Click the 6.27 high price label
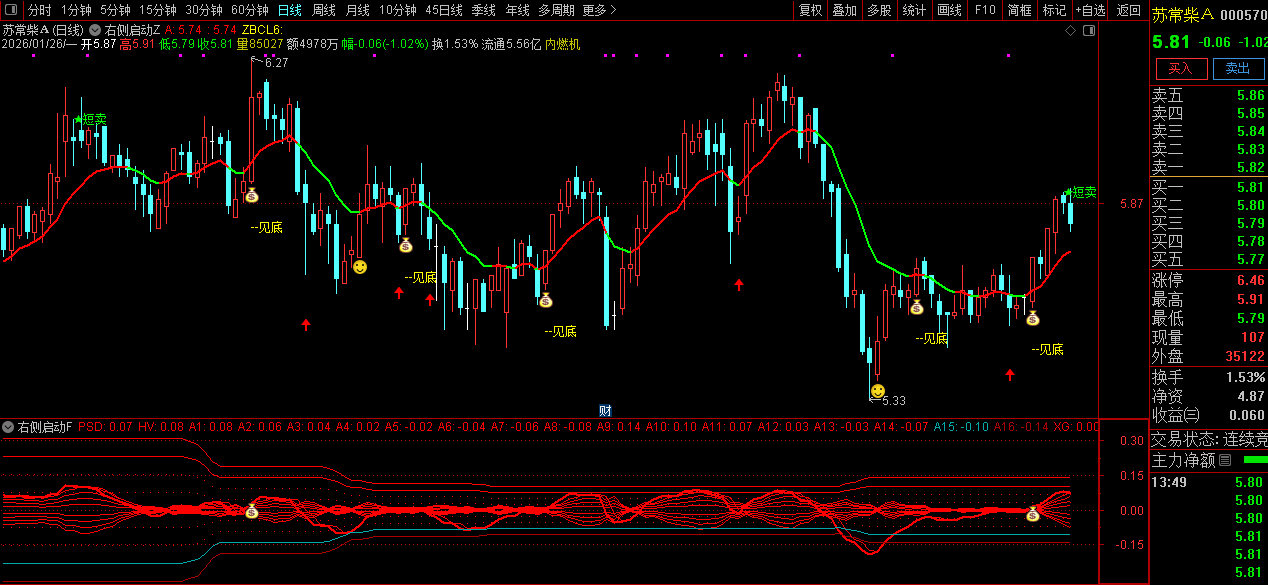 pos(276,63)
